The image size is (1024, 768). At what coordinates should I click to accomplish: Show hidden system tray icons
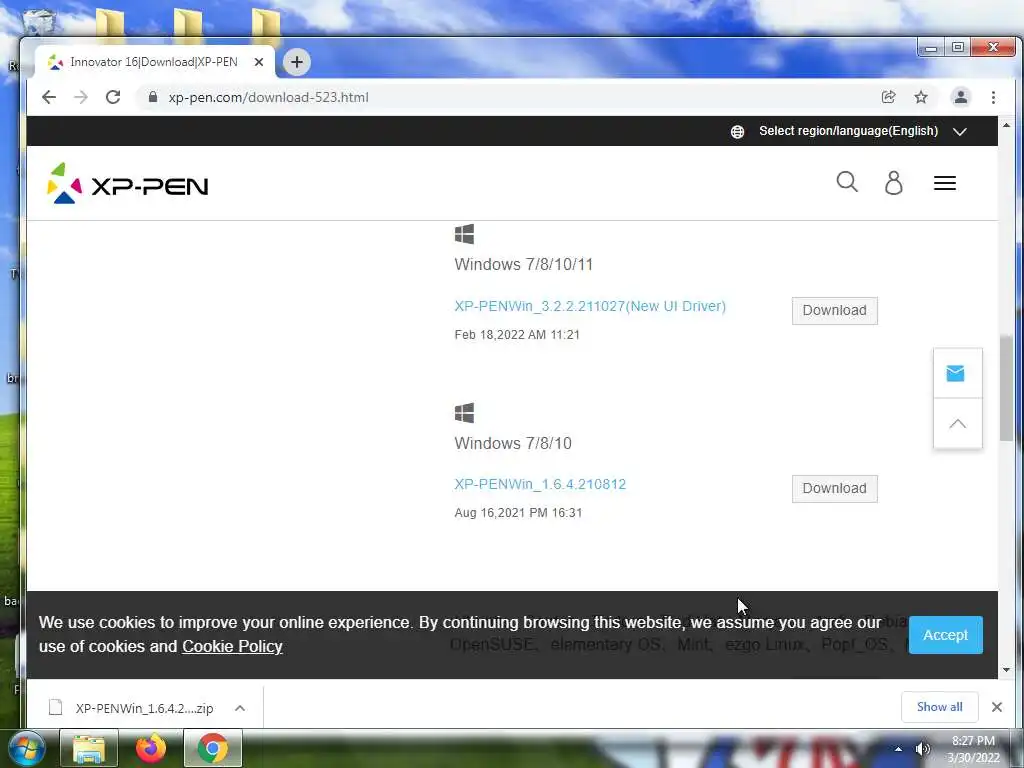click(x=899, y=749)
